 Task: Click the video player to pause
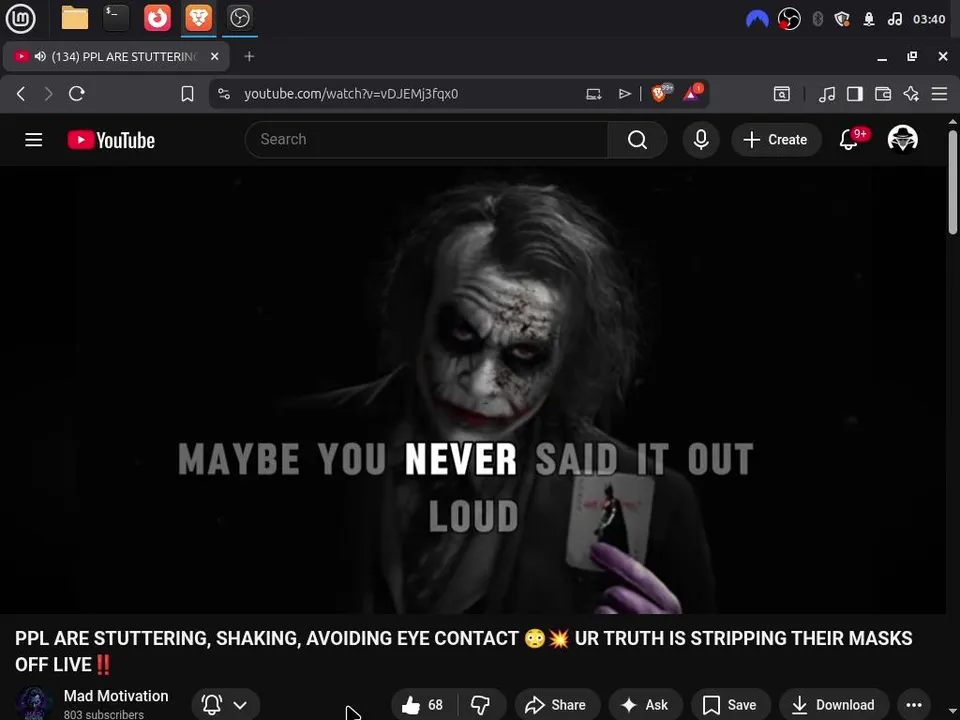473,389
